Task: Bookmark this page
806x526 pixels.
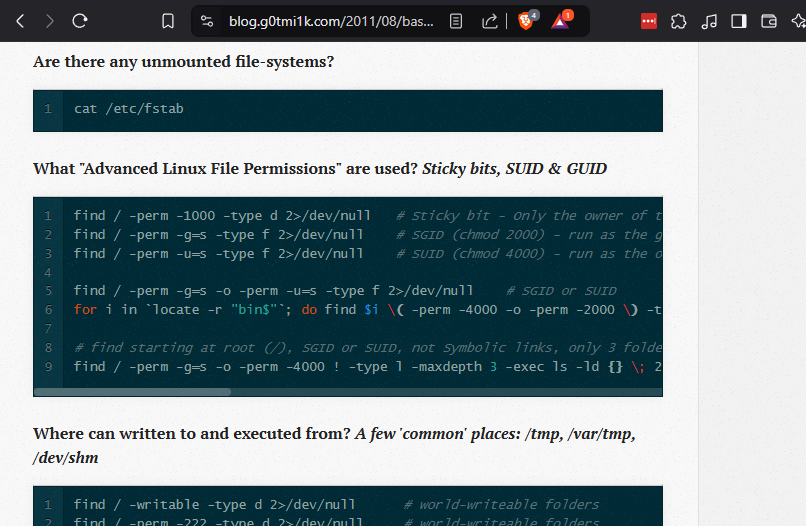Action: pyautogui.click(x=168, y=21)
